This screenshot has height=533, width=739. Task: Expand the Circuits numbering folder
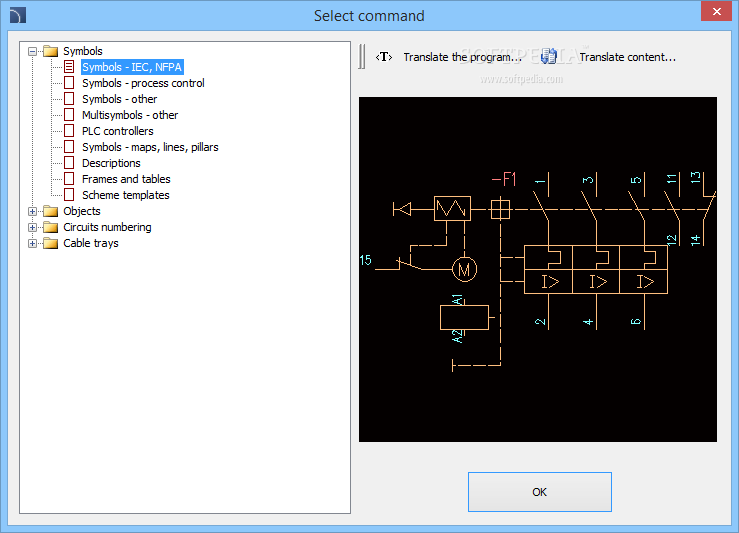pos(32,228)
